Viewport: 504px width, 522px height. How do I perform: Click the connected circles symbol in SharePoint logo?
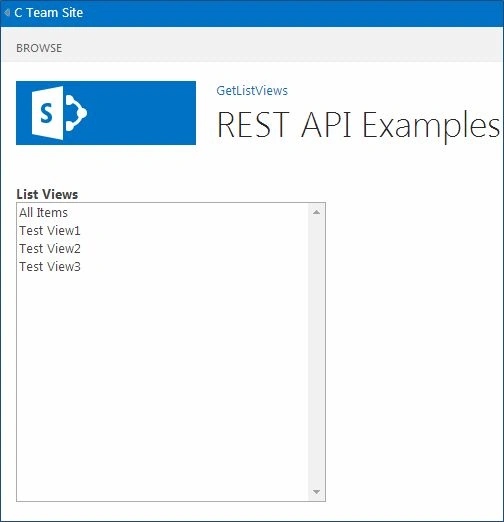pos(76,113)
